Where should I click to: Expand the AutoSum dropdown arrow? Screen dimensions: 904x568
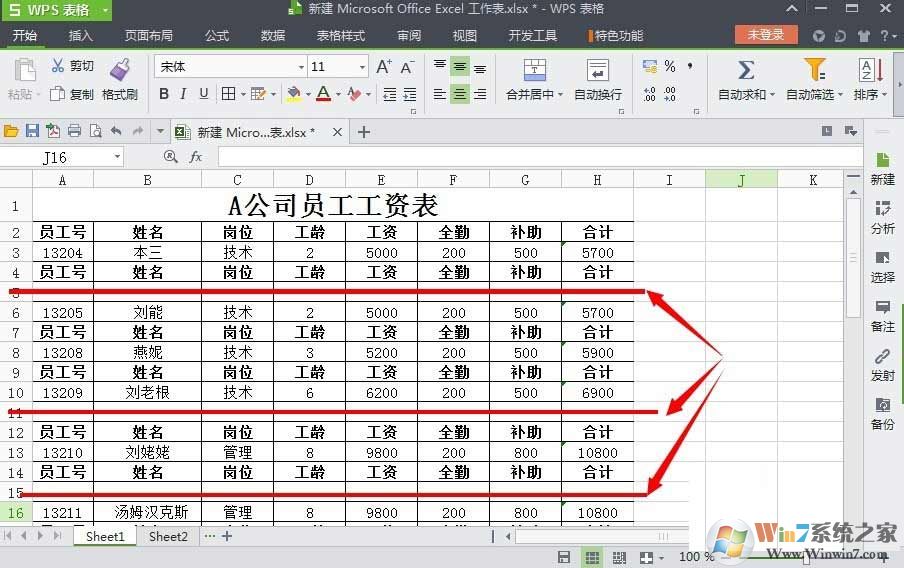click(772, 95)
